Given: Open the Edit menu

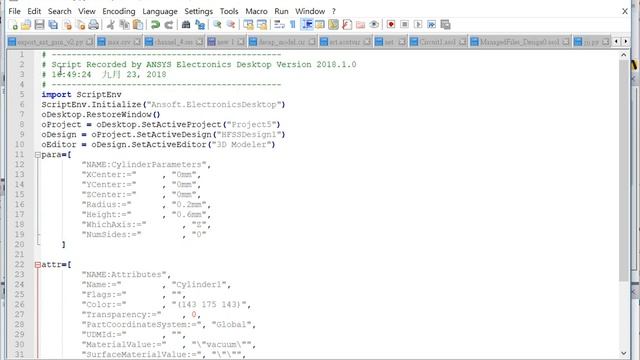Looking at the screenshot, I should (34, 11).
